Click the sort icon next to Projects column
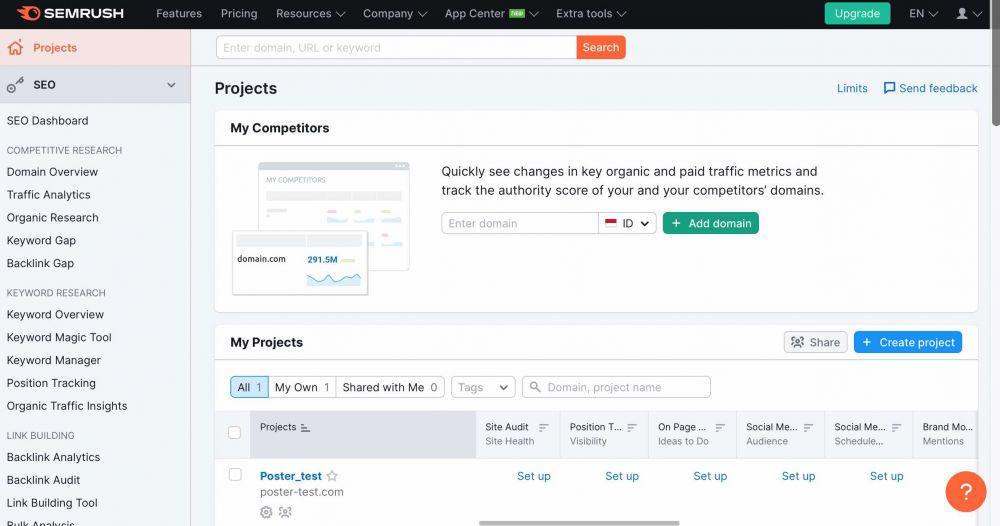 [305, 428]
